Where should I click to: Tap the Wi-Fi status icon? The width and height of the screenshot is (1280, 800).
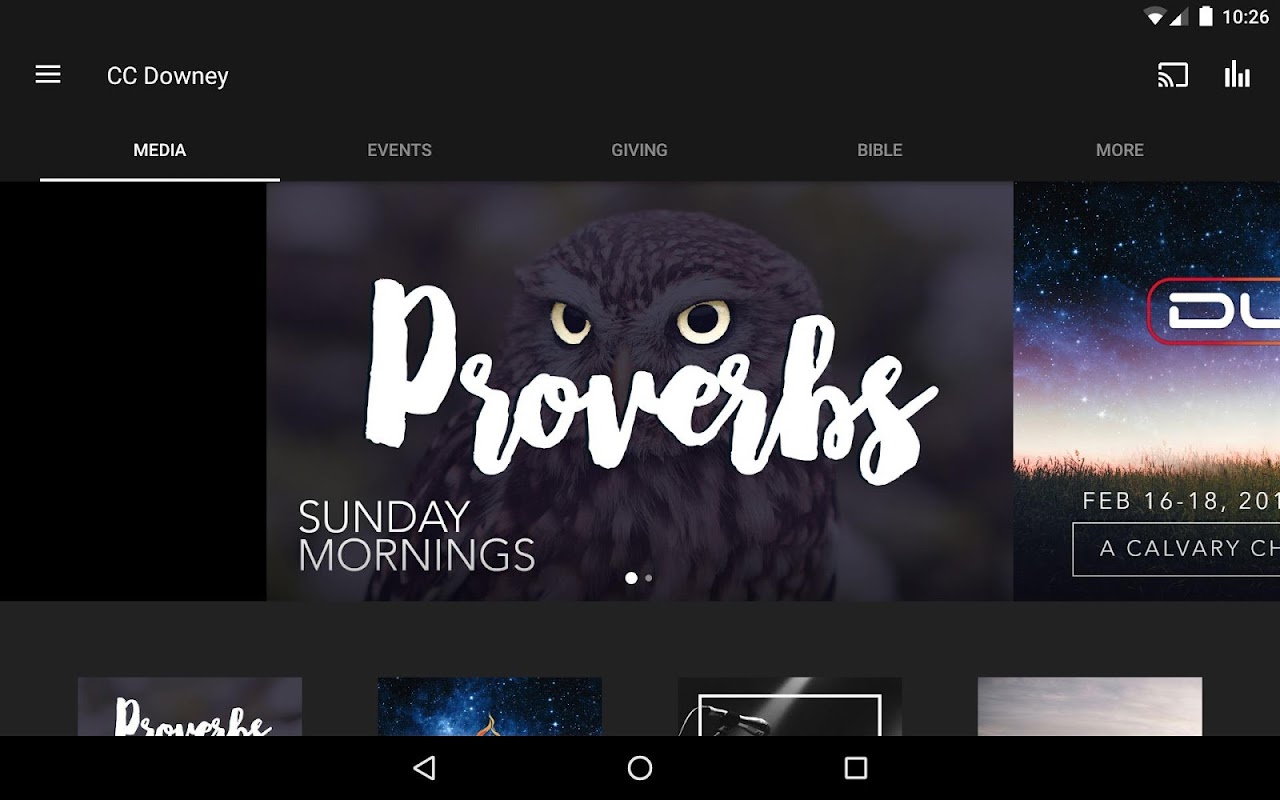click(x=1156, y=16)
